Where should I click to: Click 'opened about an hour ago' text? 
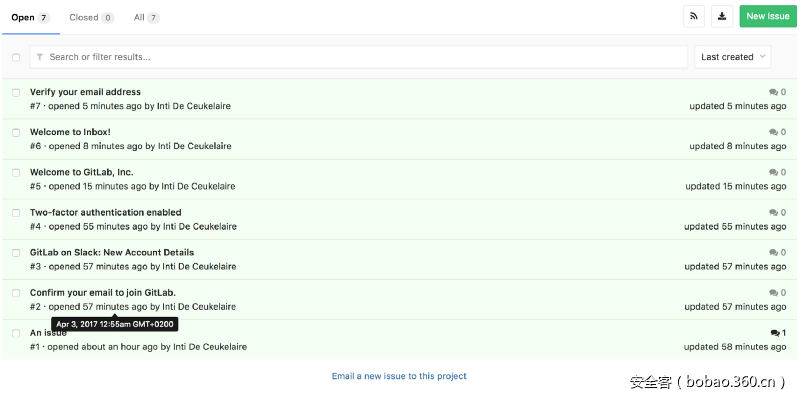pos(103,347)
